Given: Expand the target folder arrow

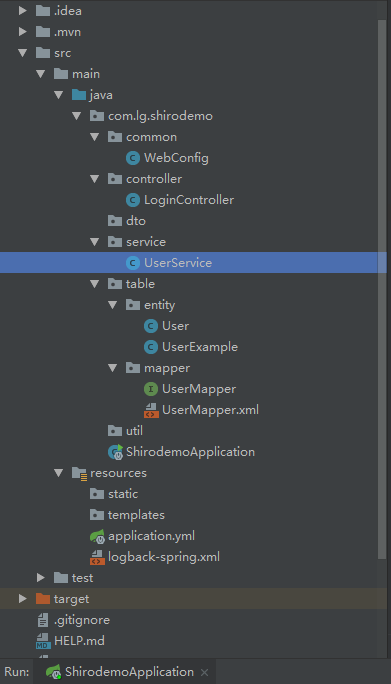Looking at the screenshot, I should [x=23, y=598].
